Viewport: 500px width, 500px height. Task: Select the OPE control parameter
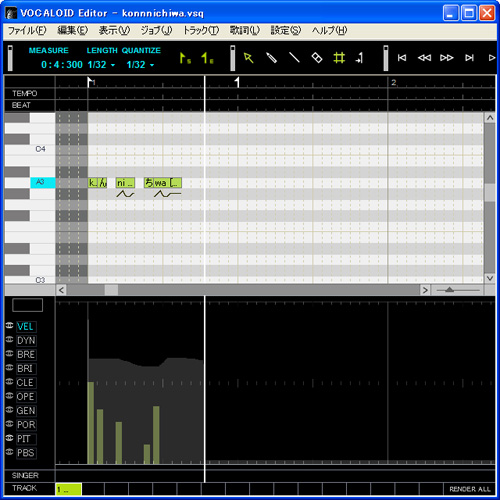tap(26, 397)
